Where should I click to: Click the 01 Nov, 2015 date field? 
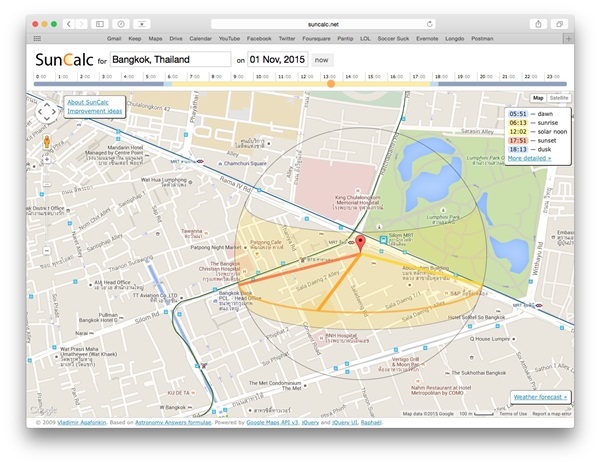[277, 60]
